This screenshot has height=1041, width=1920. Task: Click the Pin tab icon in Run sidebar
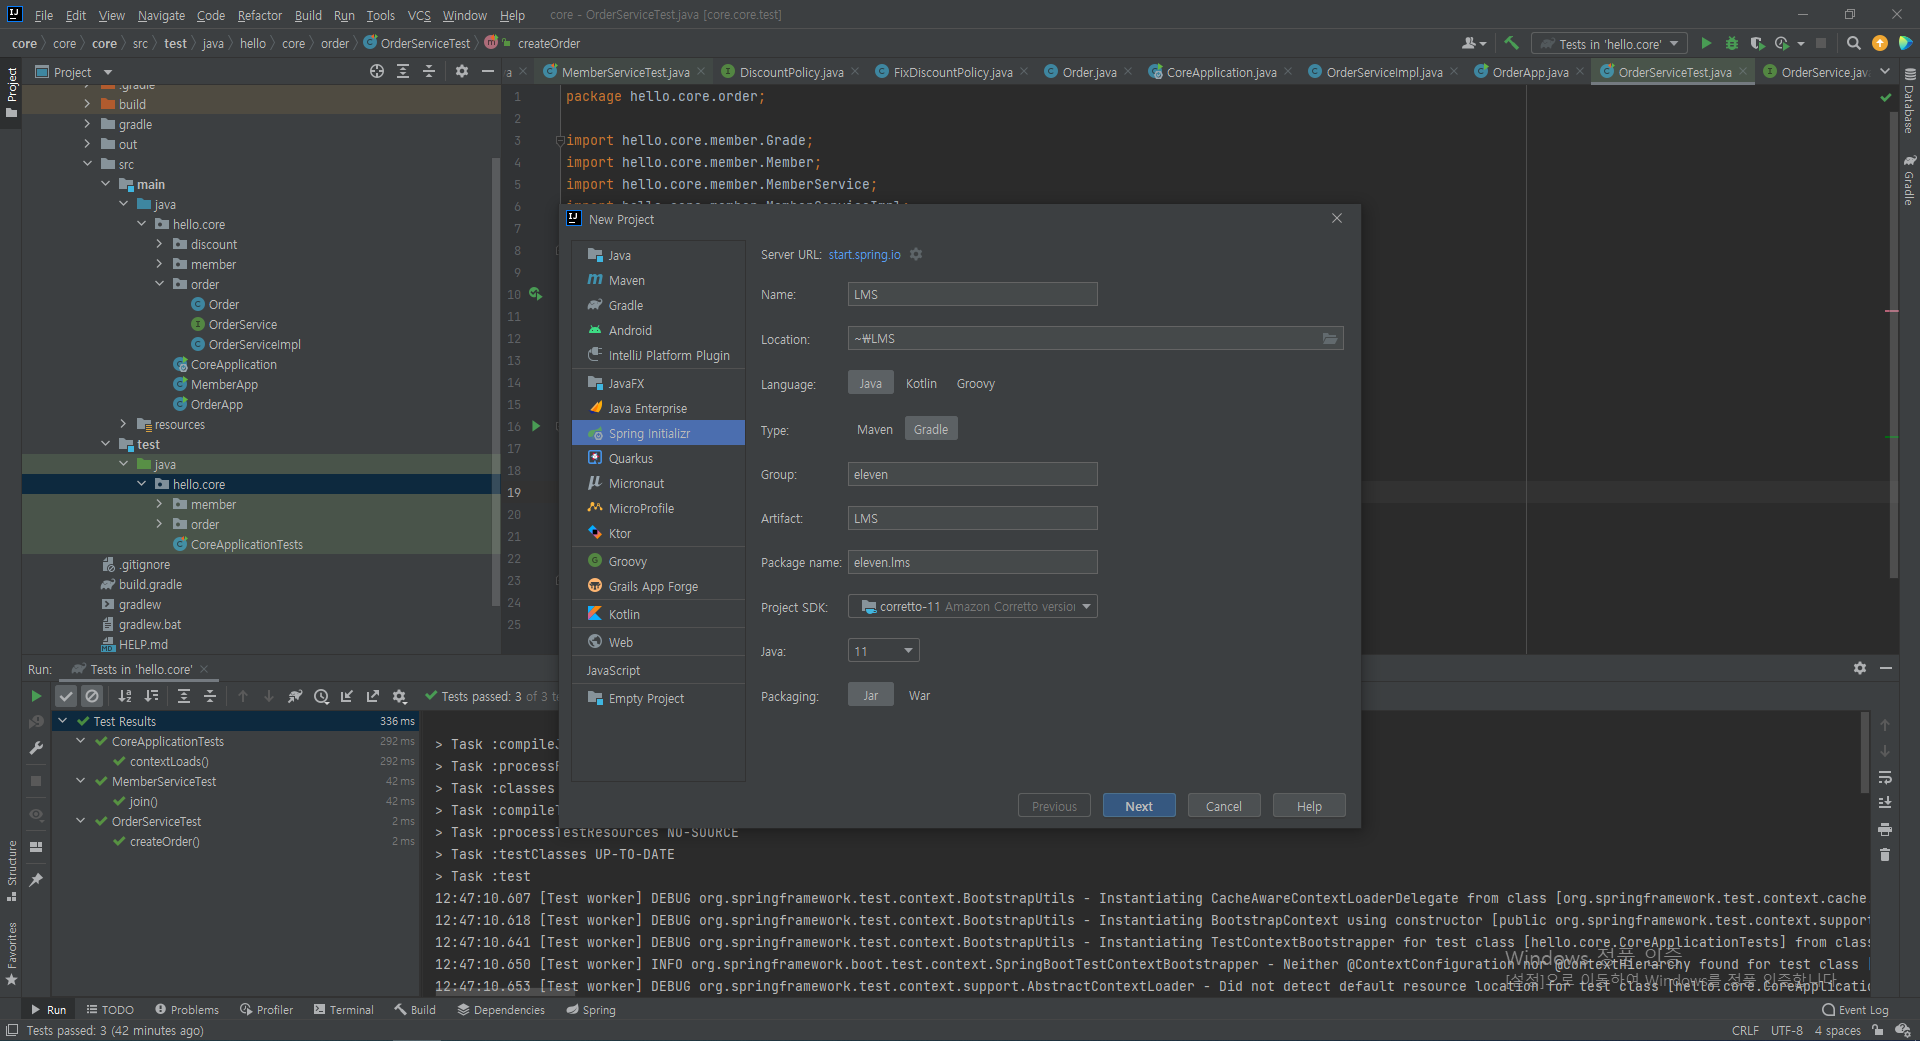coord(36,879)
